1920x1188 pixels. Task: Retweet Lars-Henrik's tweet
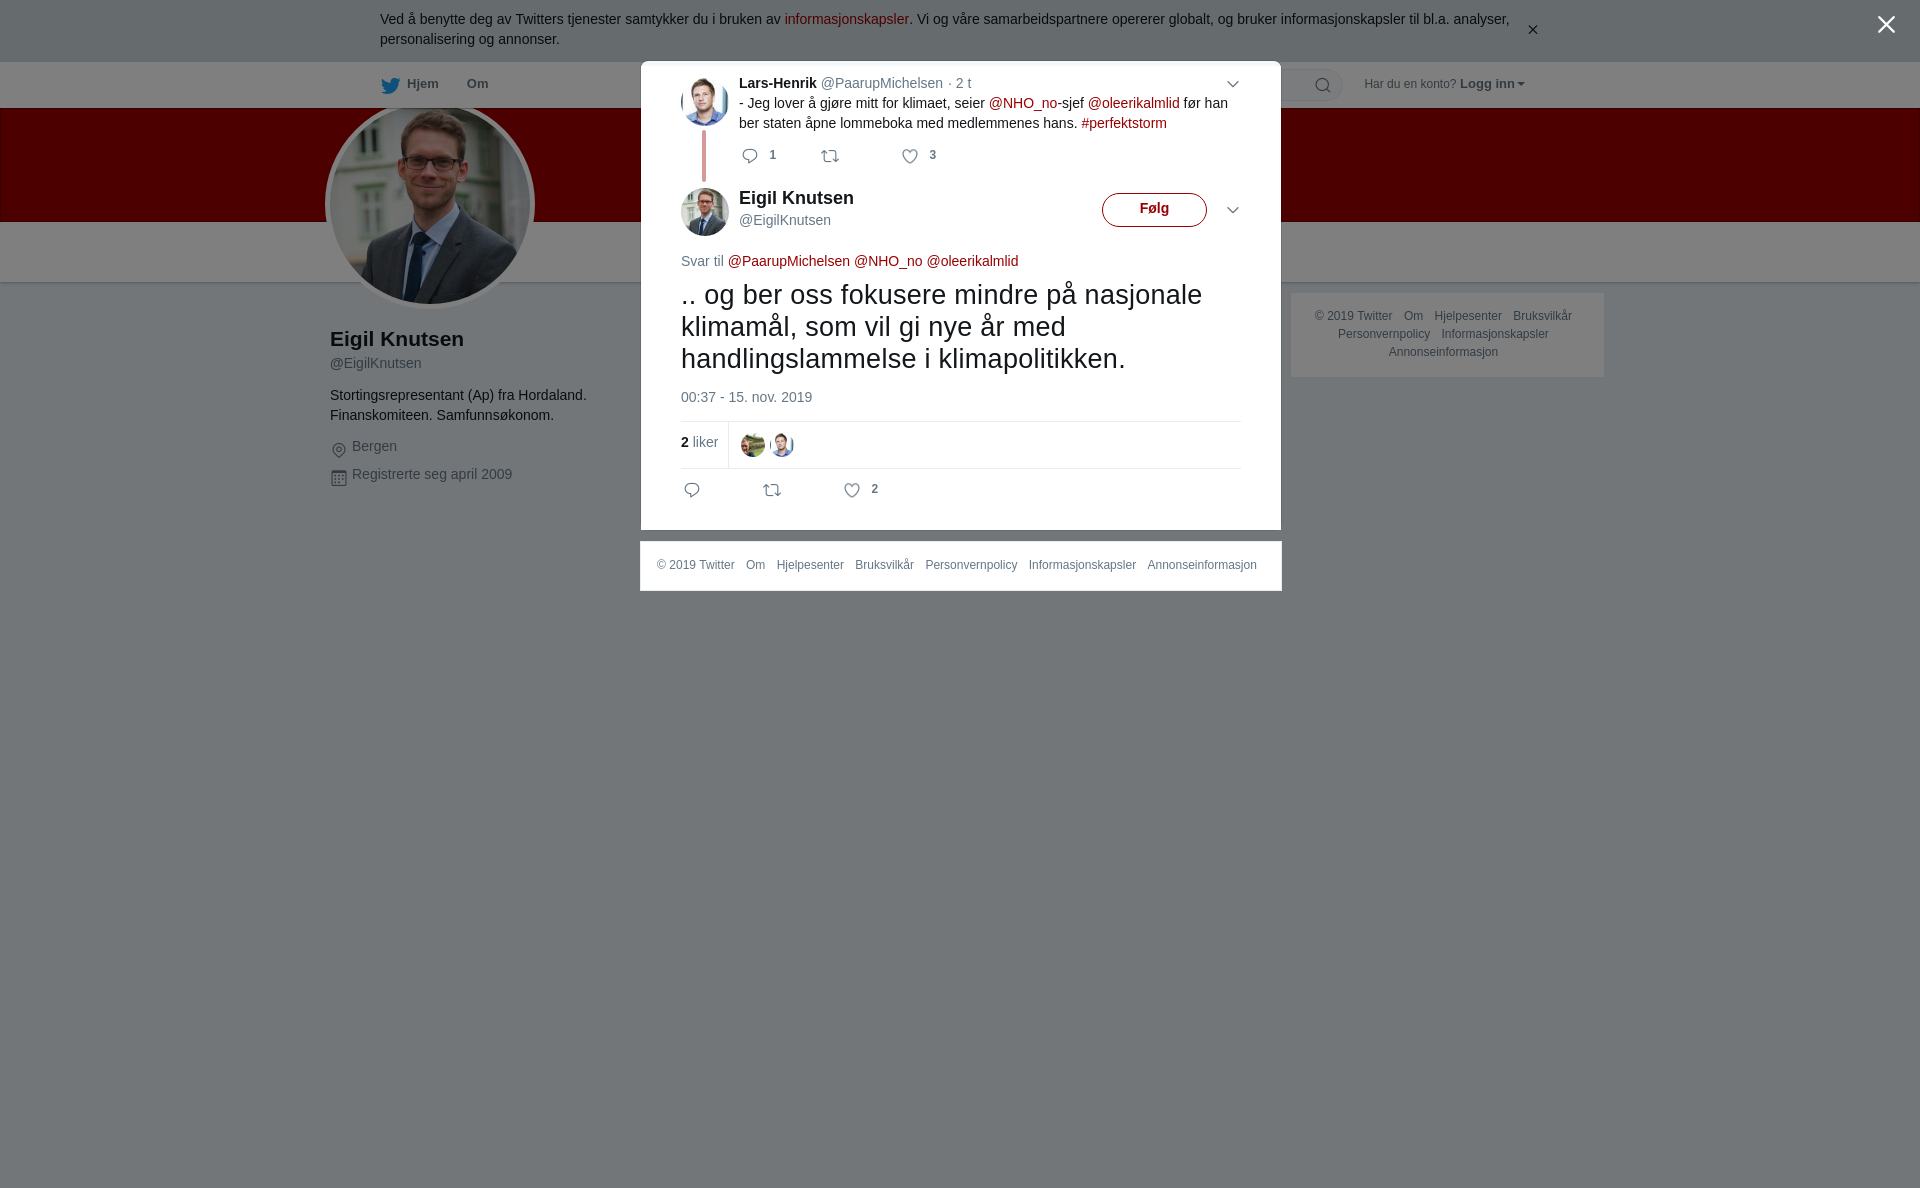coord(830,156)
